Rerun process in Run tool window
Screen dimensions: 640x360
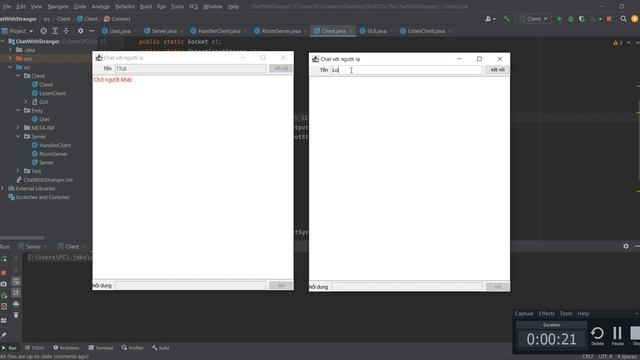pos(4,259)
